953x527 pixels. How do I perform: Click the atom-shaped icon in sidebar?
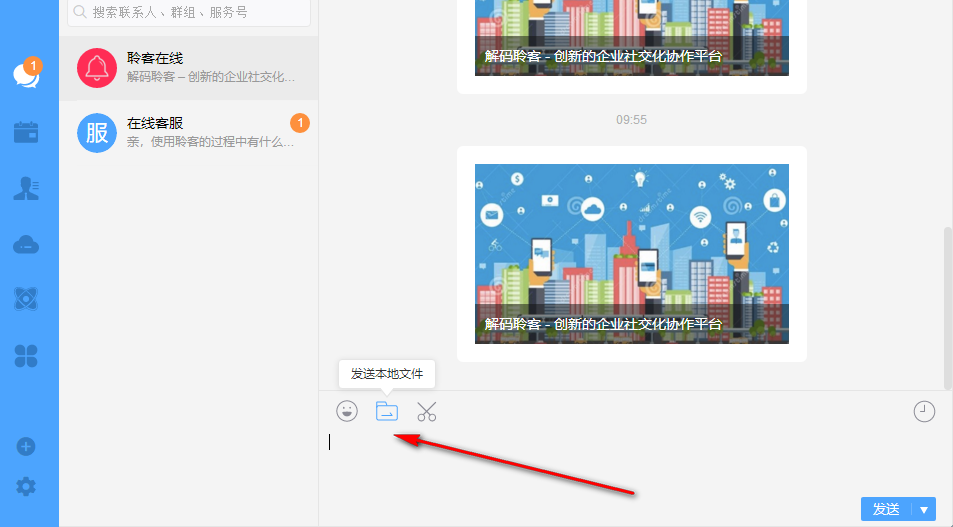coord(26,298)
